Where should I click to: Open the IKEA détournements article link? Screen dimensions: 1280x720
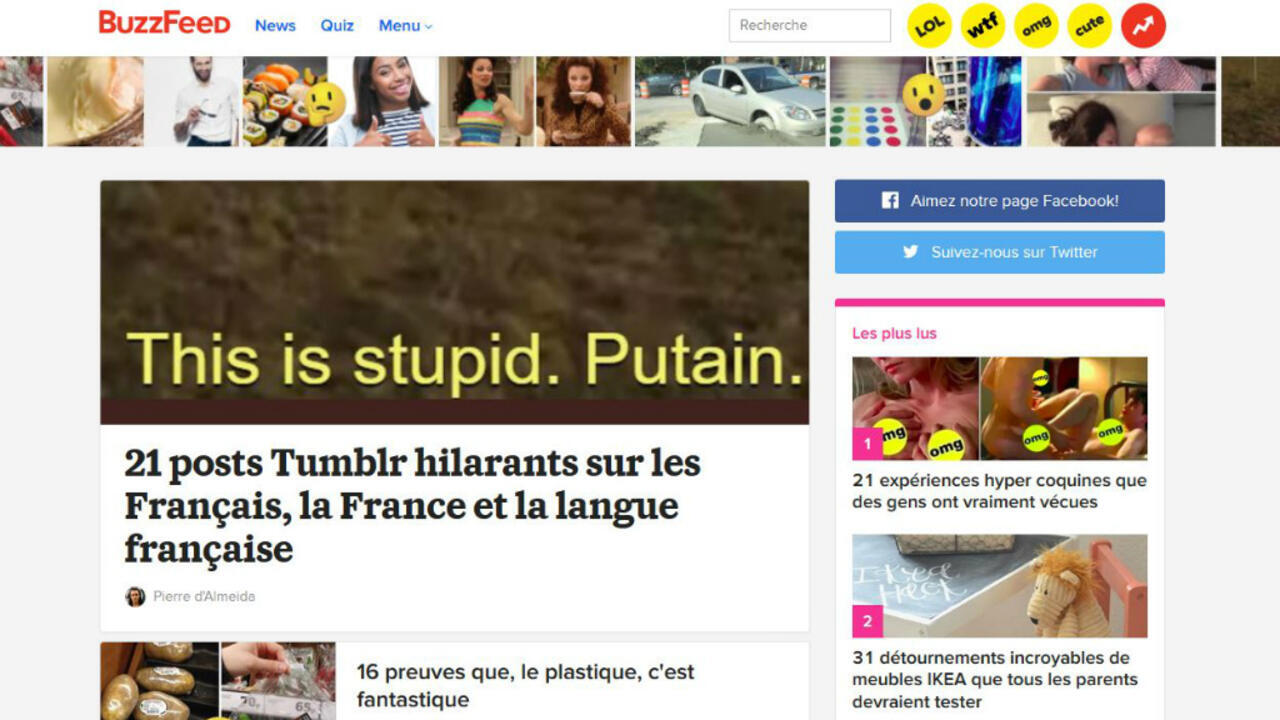pos(995,679)
